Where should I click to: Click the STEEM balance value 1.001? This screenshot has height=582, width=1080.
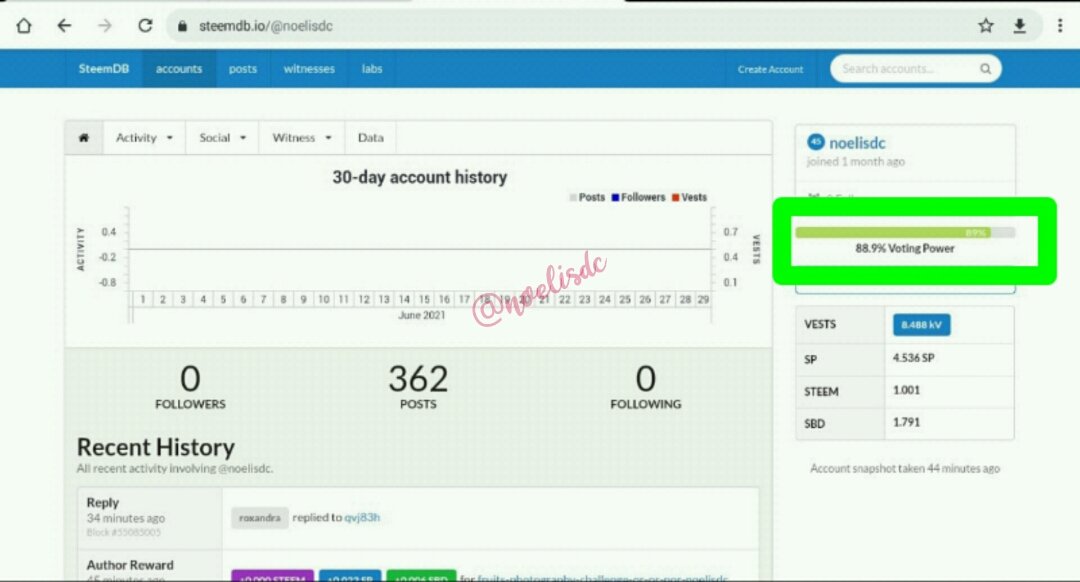coord(906,391)
